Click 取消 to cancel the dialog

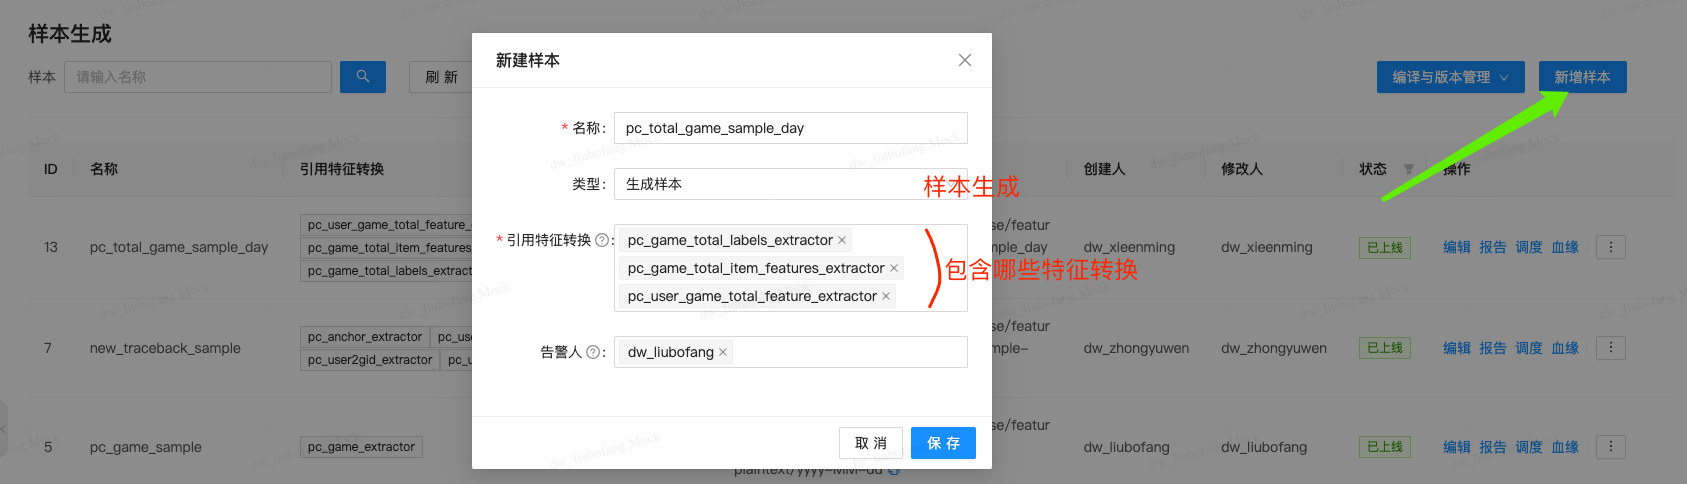click(x=871, y=443)
